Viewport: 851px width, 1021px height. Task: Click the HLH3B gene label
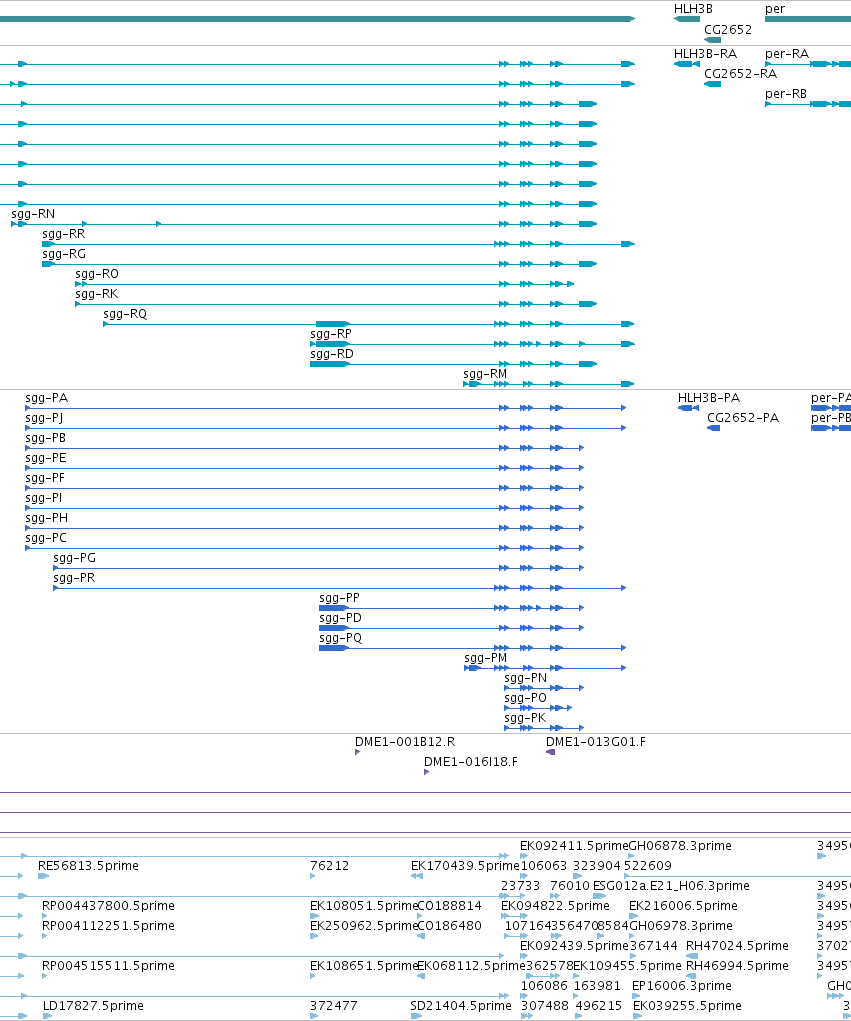click(x=693, y=9)
